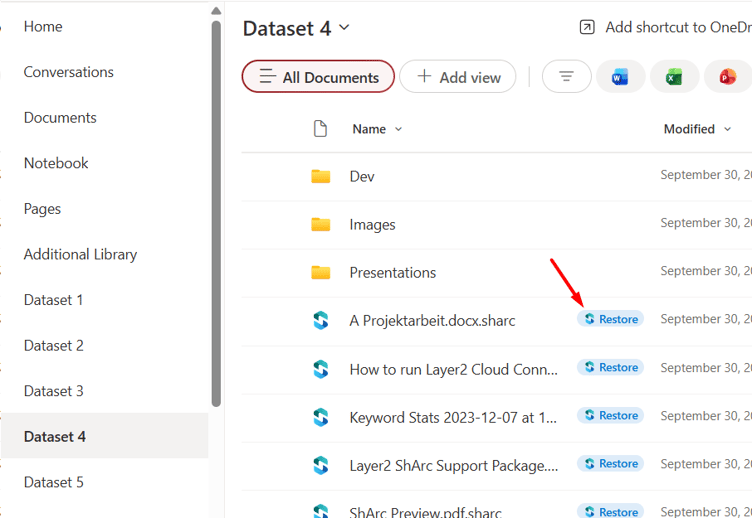752x518 pixels.
Task: Switch to All Documents view
Action: [318, 77]
